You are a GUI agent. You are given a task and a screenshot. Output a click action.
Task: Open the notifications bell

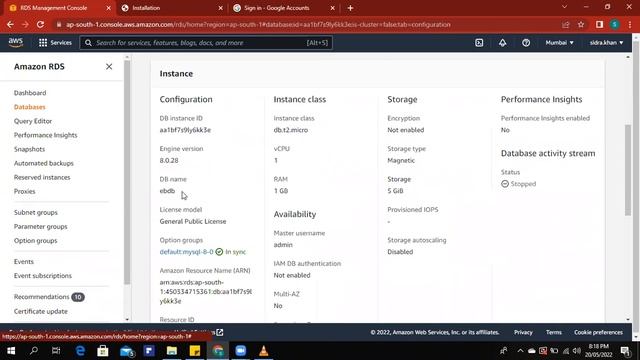[502, 42]
